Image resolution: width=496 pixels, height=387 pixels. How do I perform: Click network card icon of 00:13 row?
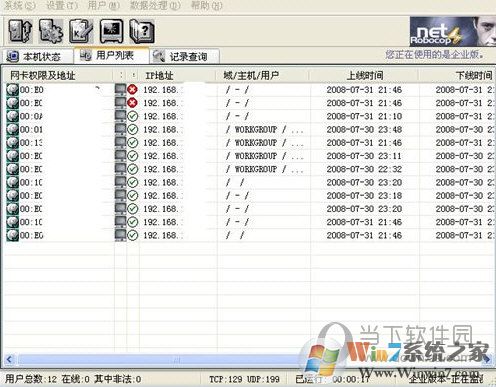pyautogui.click(x=13, y=143)
